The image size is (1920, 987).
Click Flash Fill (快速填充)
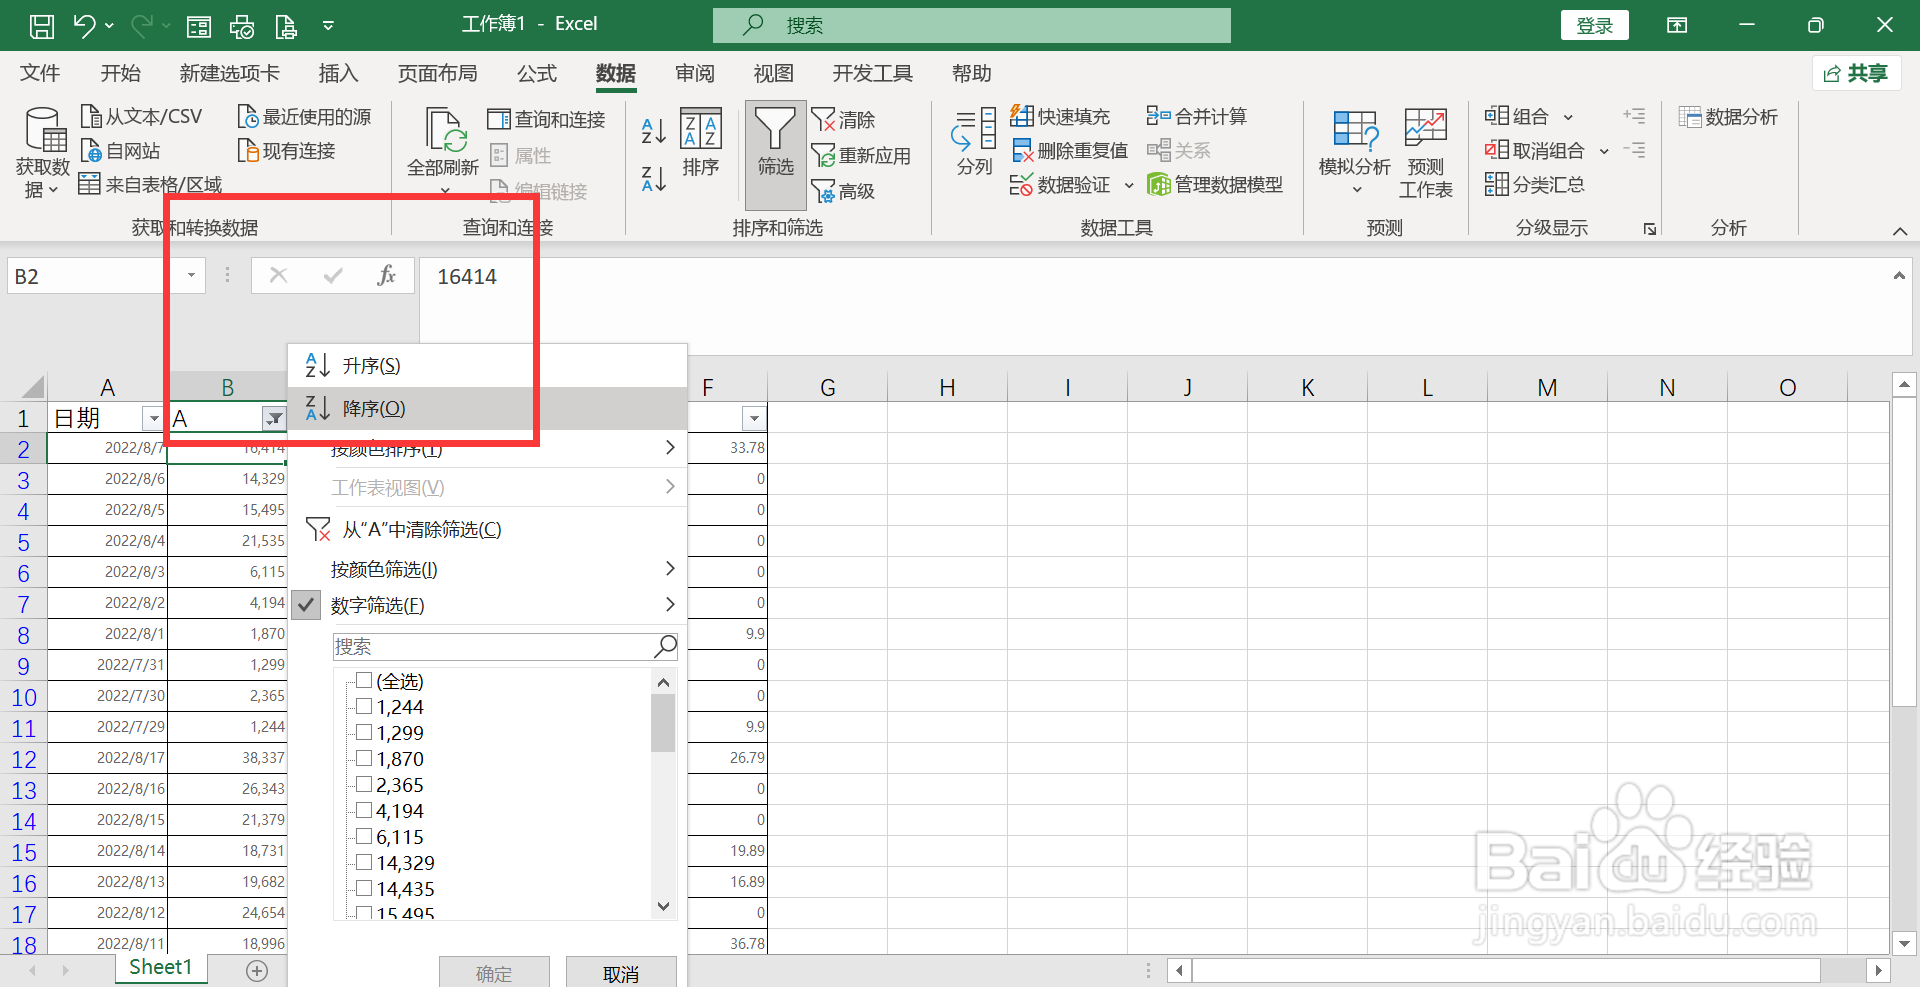coord(1060,117)
